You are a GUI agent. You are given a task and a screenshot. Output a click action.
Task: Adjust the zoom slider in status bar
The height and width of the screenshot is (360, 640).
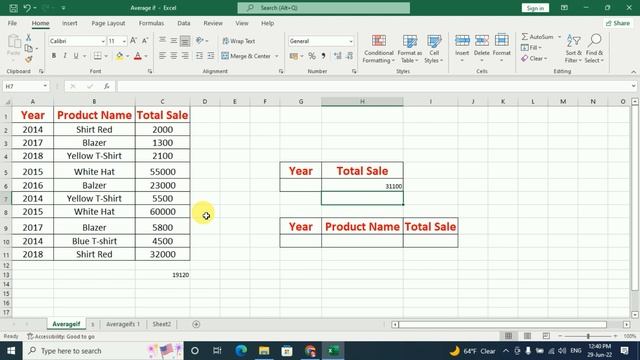coord(588,336)
